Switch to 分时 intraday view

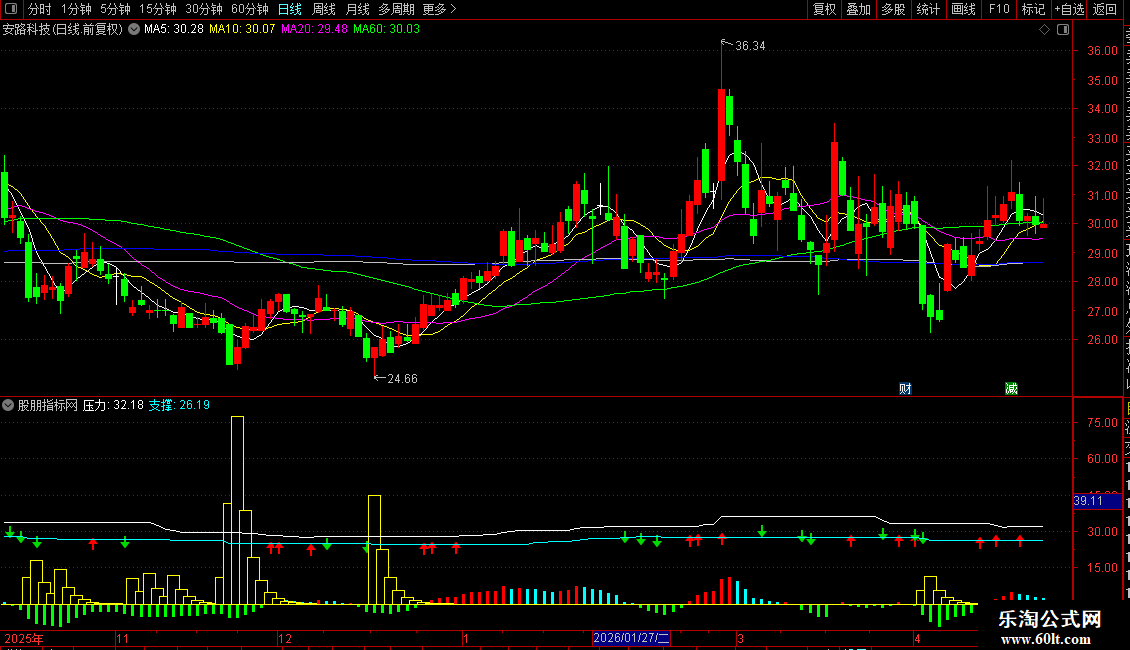coord(40,9)
